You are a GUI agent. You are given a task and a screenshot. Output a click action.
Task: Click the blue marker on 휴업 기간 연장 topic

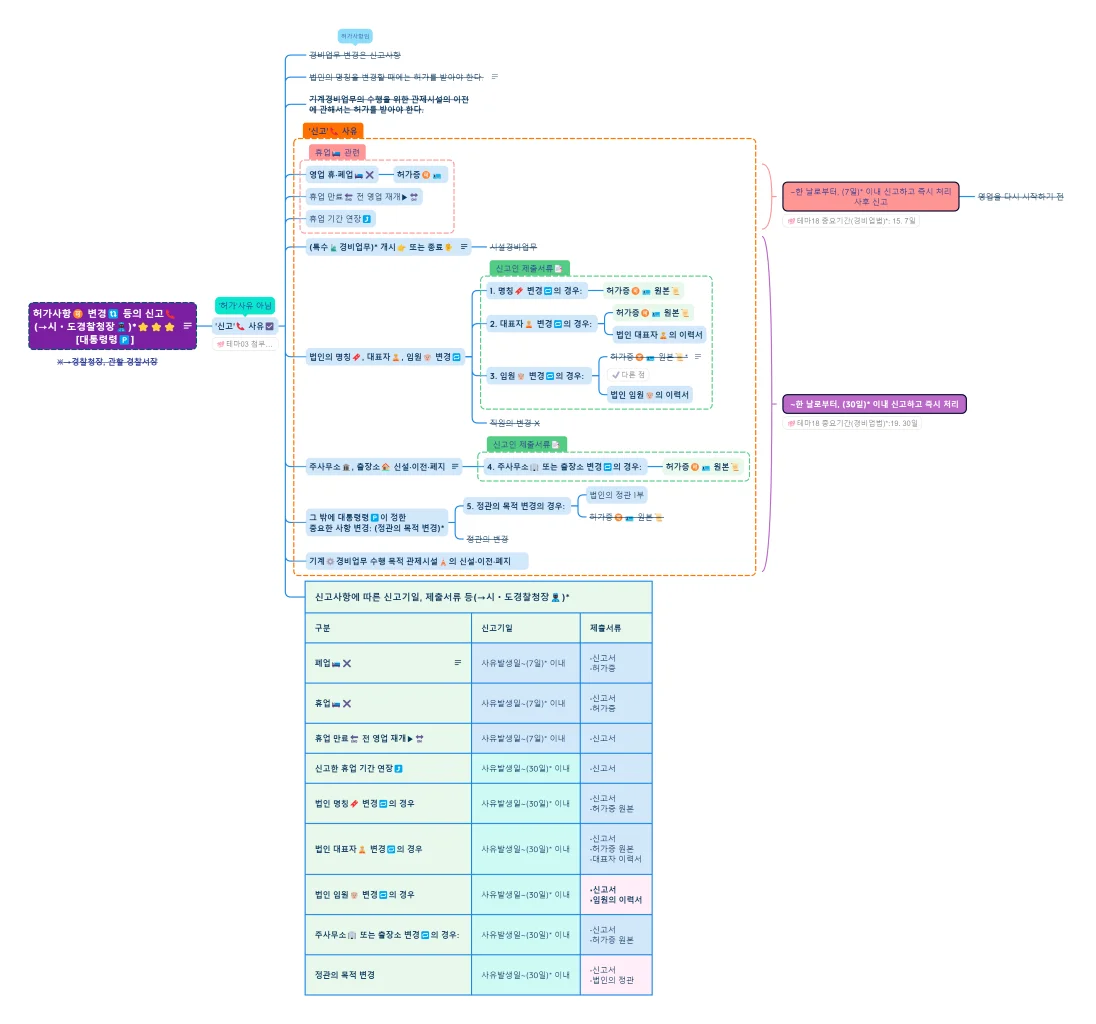[367, 218]
